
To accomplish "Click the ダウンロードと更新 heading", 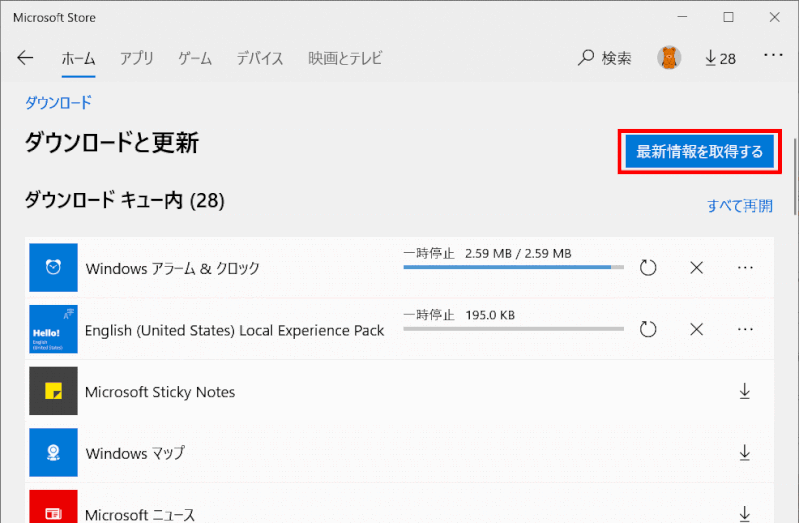I will [112, 142].
